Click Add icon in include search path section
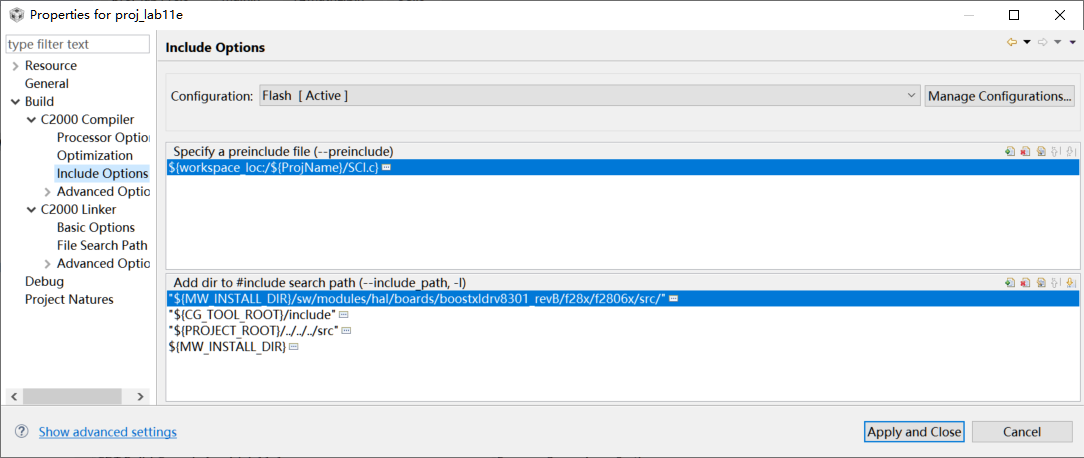Screen dimensions: 1084x458 point(1010,282)
